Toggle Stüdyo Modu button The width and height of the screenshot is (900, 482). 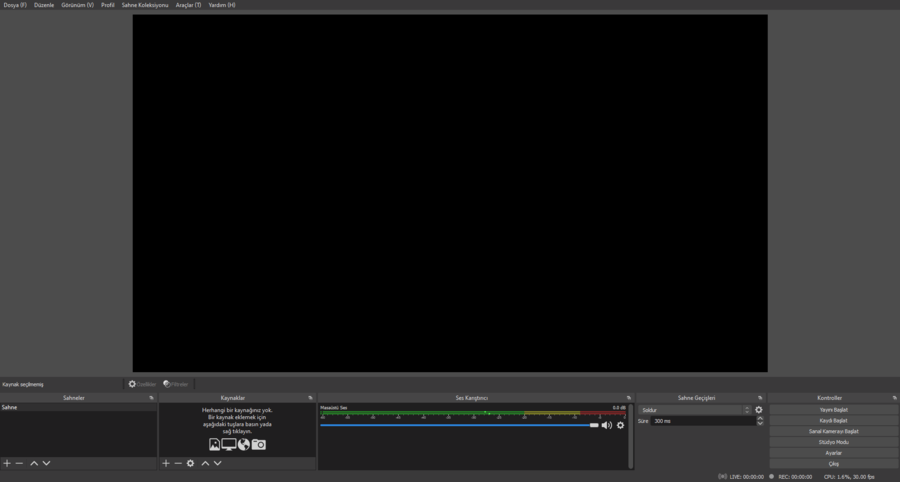(x=833, y=442)
